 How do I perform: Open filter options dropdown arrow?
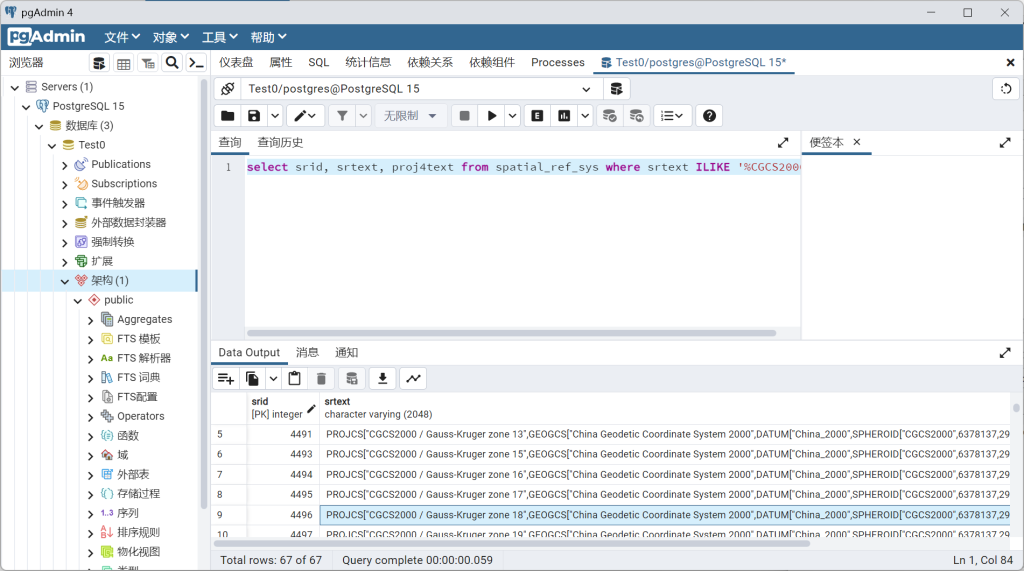pos(363,116)
